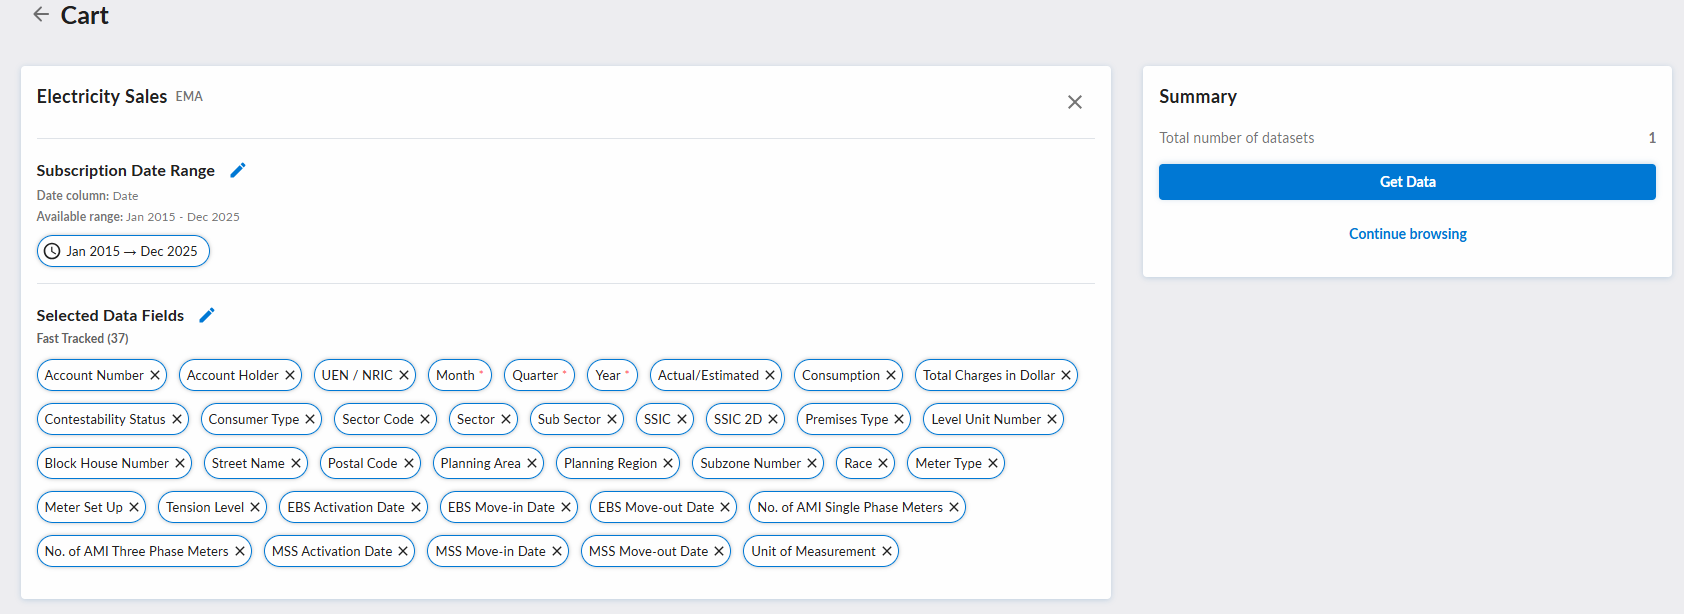Remove the Street Name field chip
The width and height of the screenshot is (1684, 614).
296,463
